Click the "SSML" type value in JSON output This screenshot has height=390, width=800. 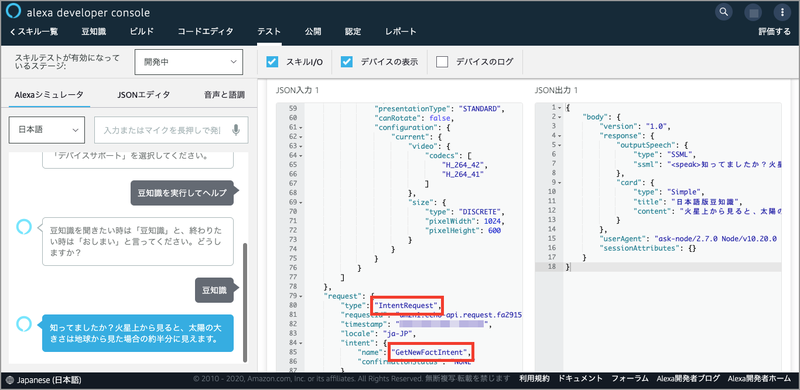(680, 155)
